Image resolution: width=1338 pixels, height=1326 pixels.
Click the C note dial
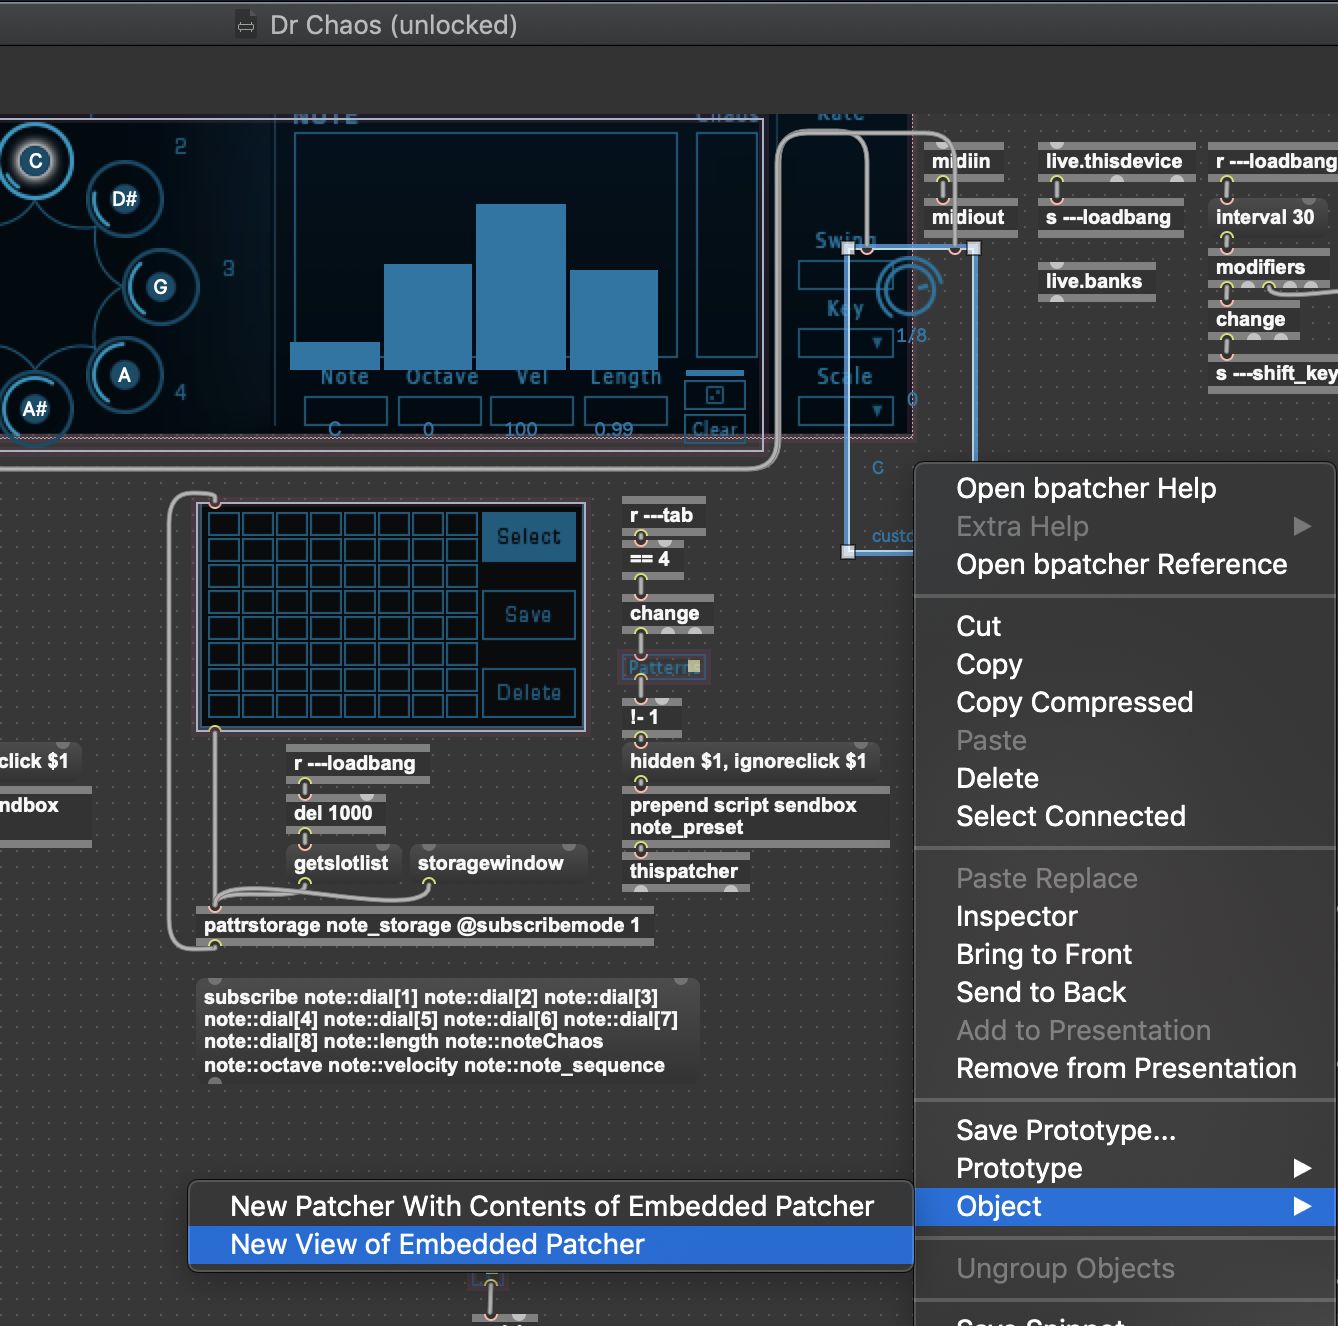36,161
